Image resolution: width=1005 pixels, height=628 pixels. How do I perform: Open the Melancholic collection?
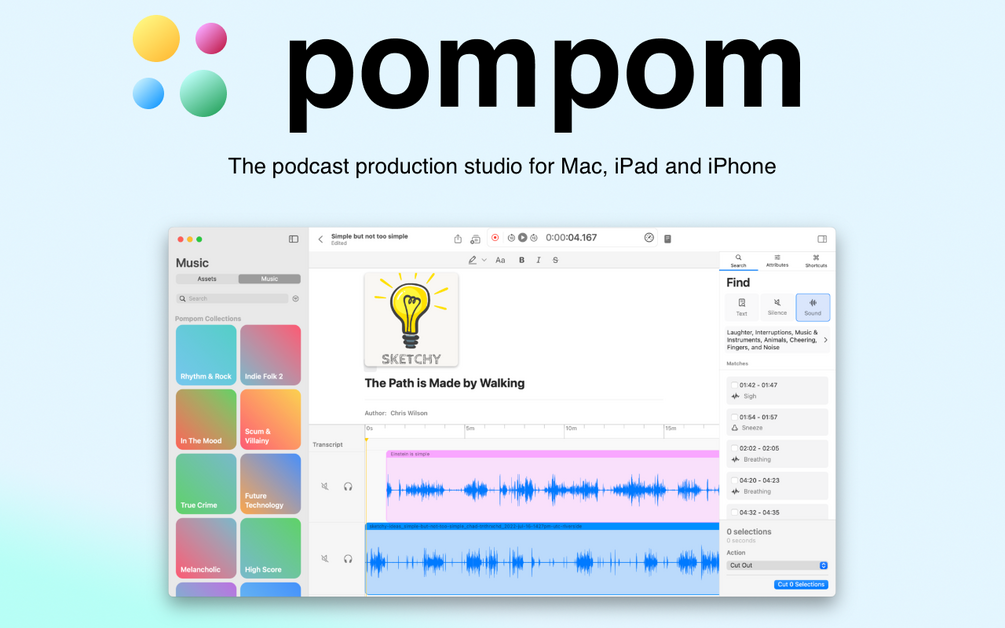(206, 548)
